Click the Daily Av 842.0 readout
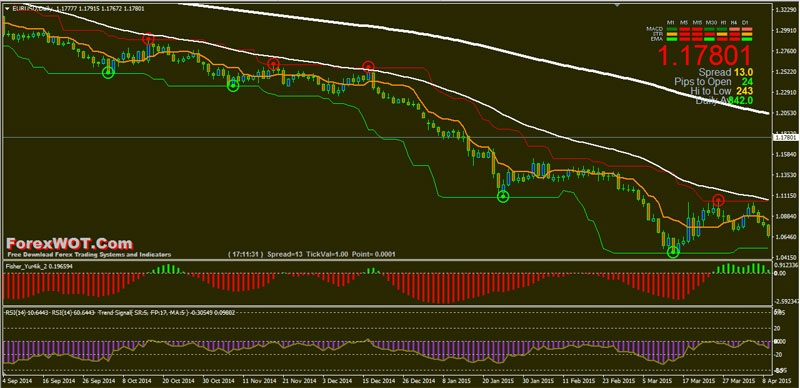Viewport: 800px width, 388px height. (725, 101)
